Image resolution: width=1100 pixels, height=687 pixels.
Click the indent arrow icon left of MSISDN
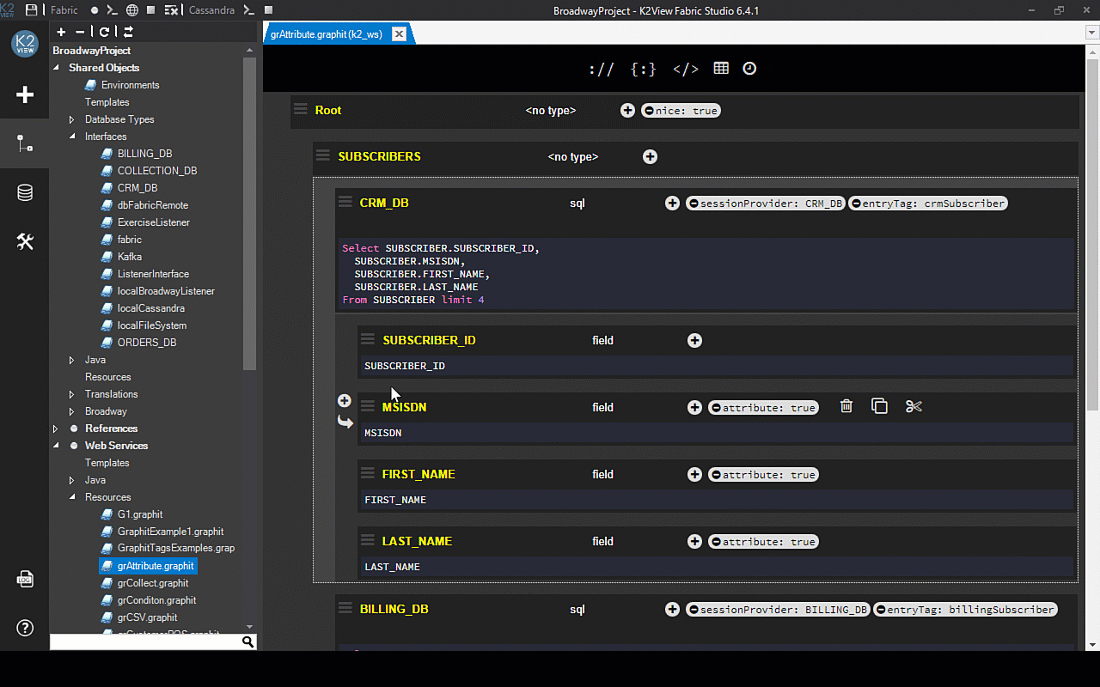click(344, 422)
